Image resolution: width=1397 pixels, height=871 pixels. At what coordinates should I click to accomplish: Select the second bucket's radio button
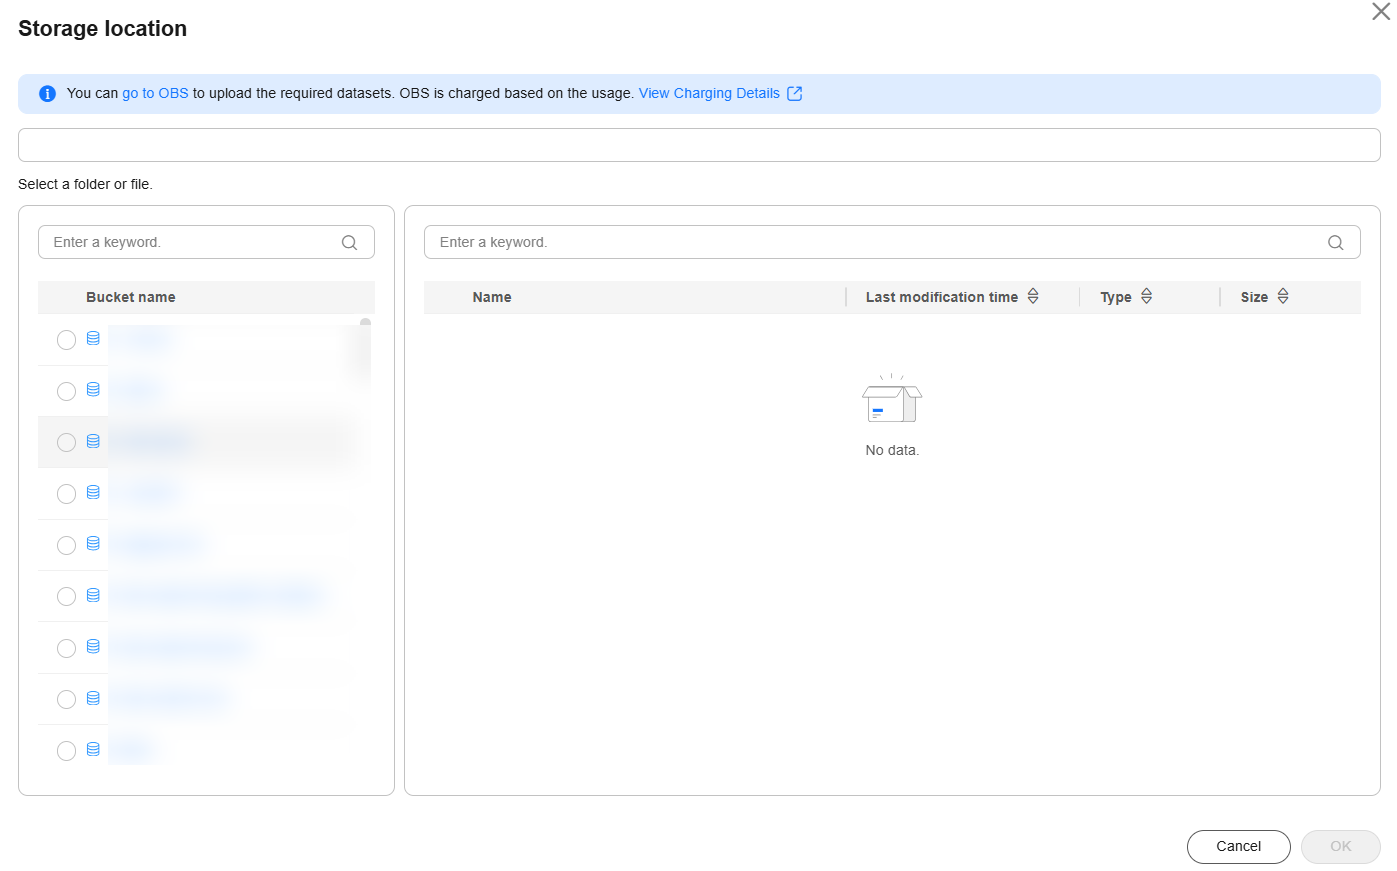(x=66, y=391)
